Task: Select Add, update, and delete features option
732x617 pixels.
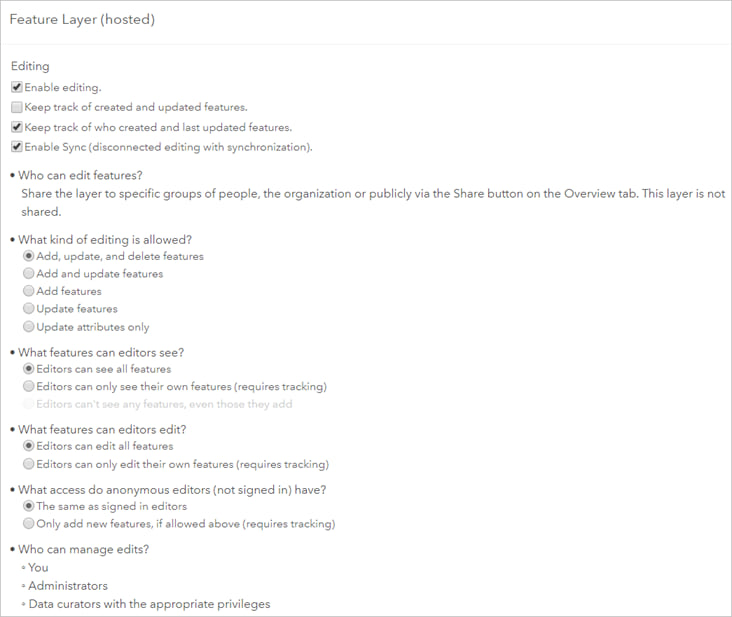Action: click(x=29, y=256)
